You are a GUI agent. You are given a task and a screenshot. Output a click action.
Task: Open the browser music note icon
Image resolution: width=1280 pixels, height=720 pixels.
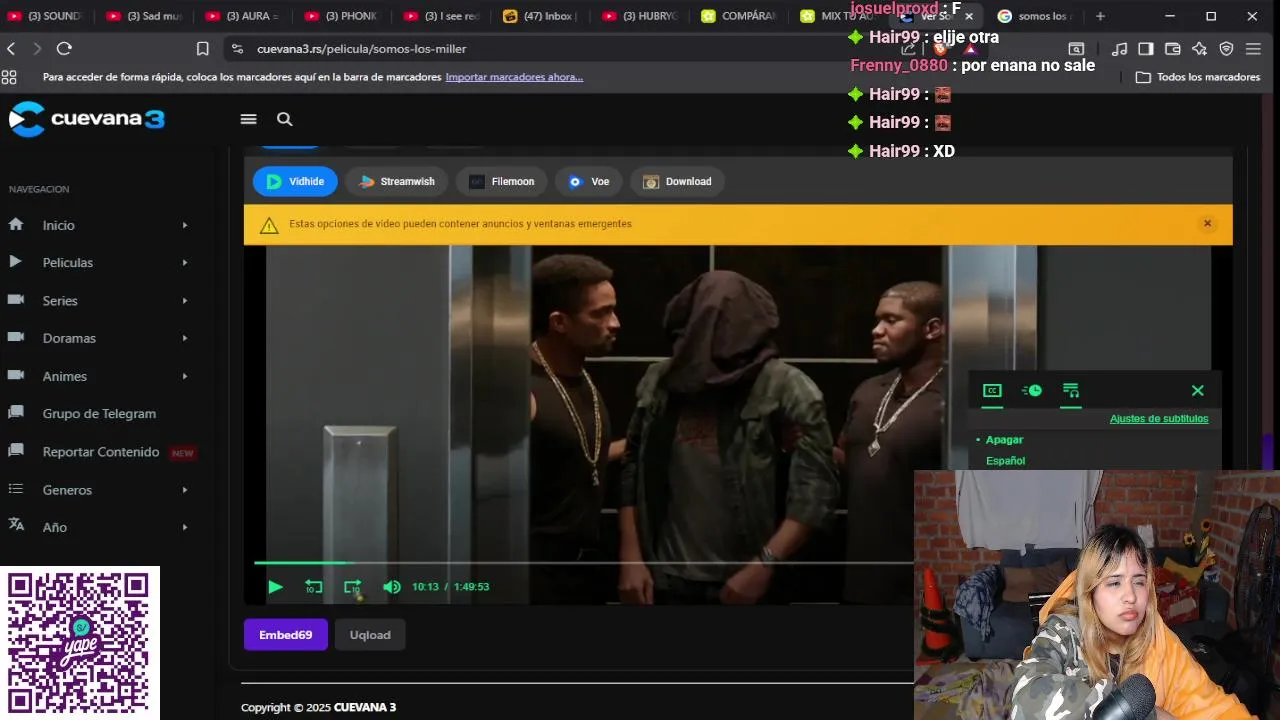[1119, 49]
